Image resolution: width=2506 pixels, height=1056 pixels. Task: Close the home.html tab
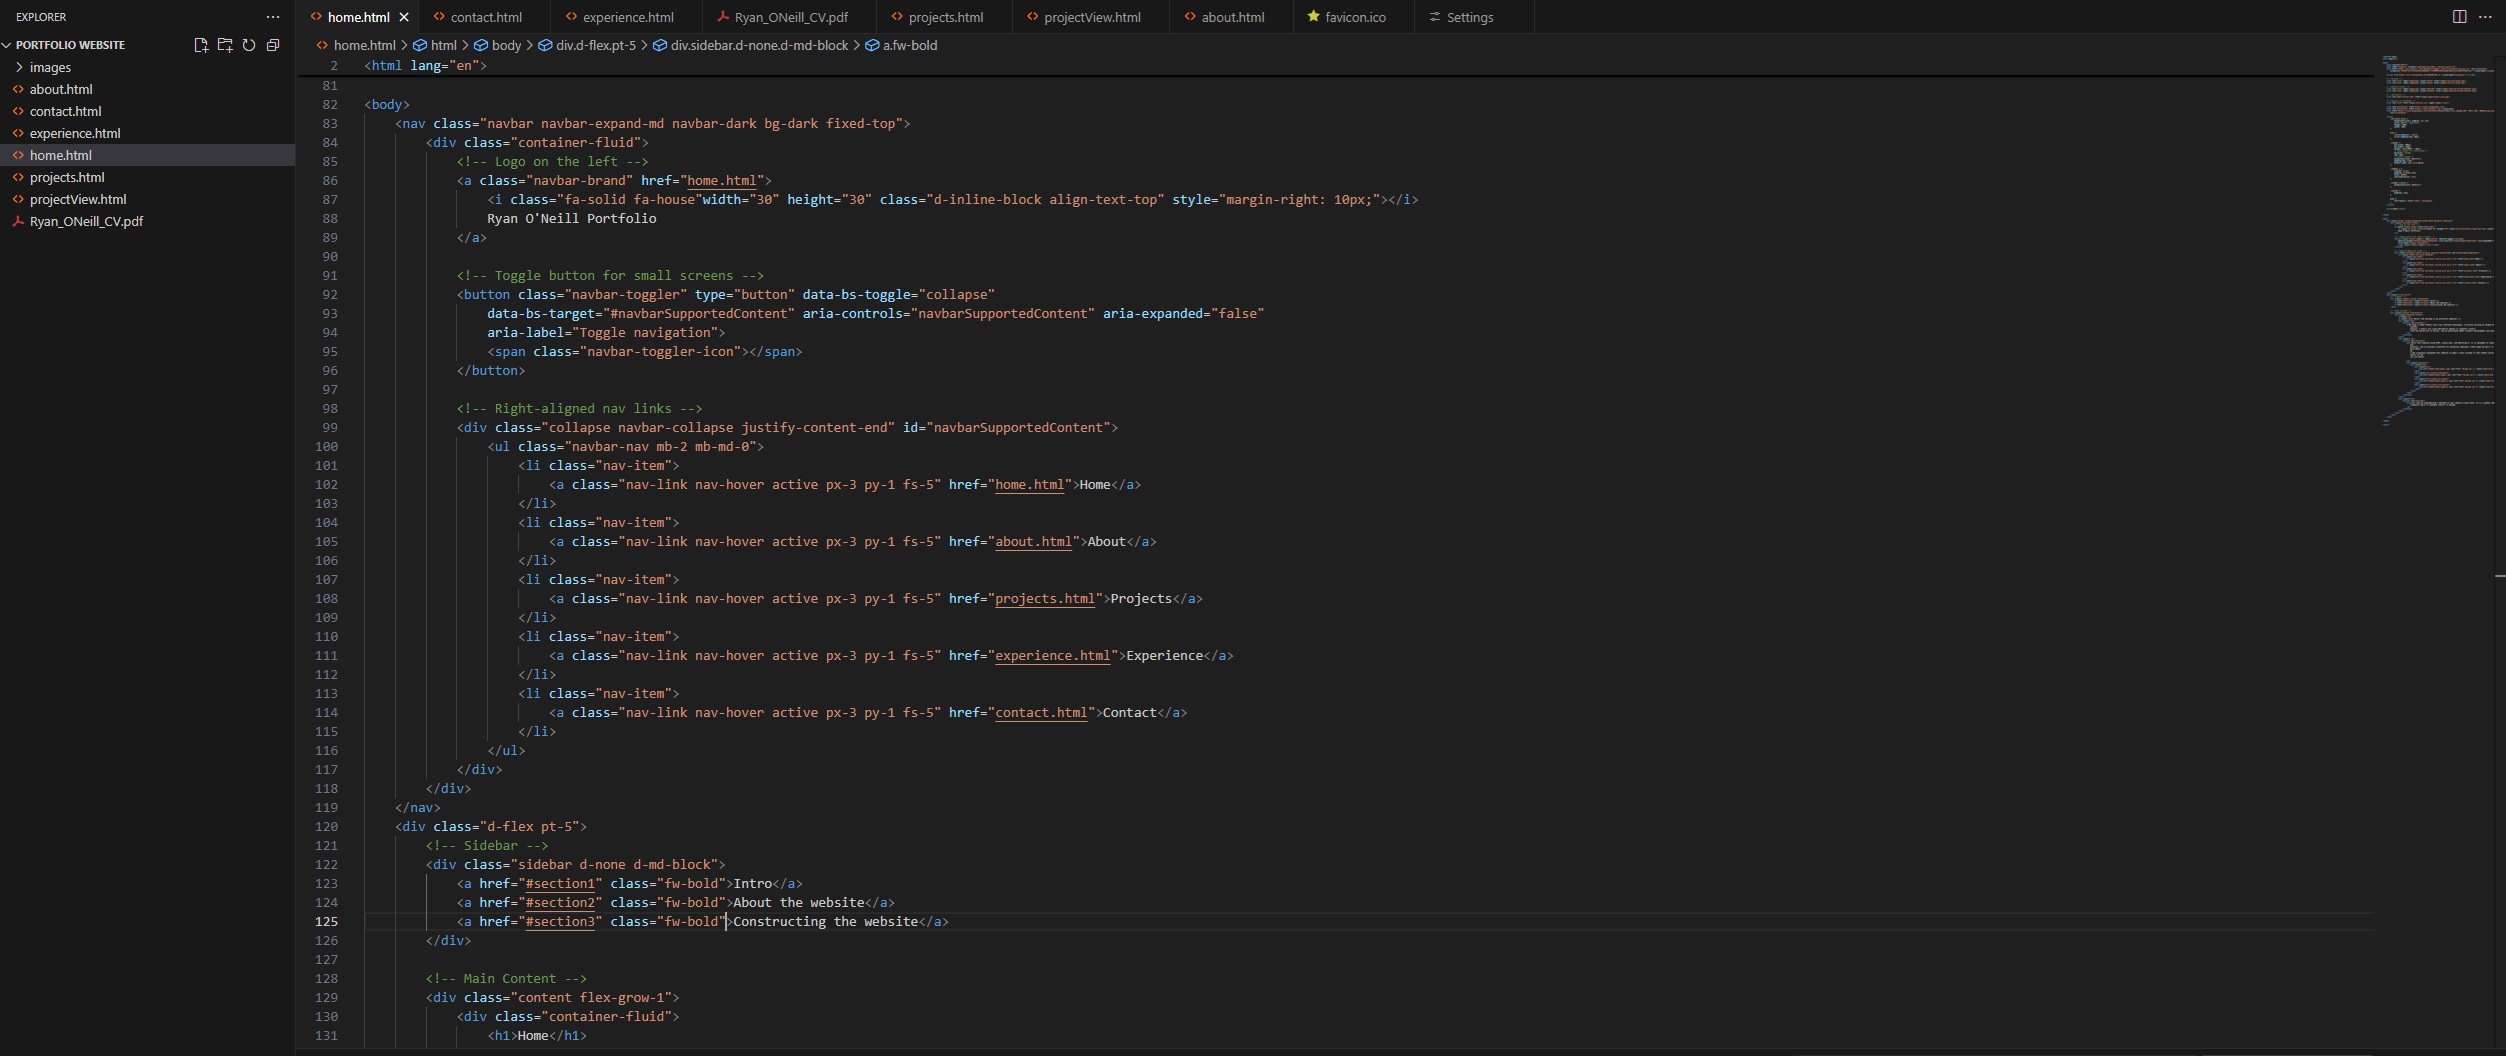(x=404, y=17)
